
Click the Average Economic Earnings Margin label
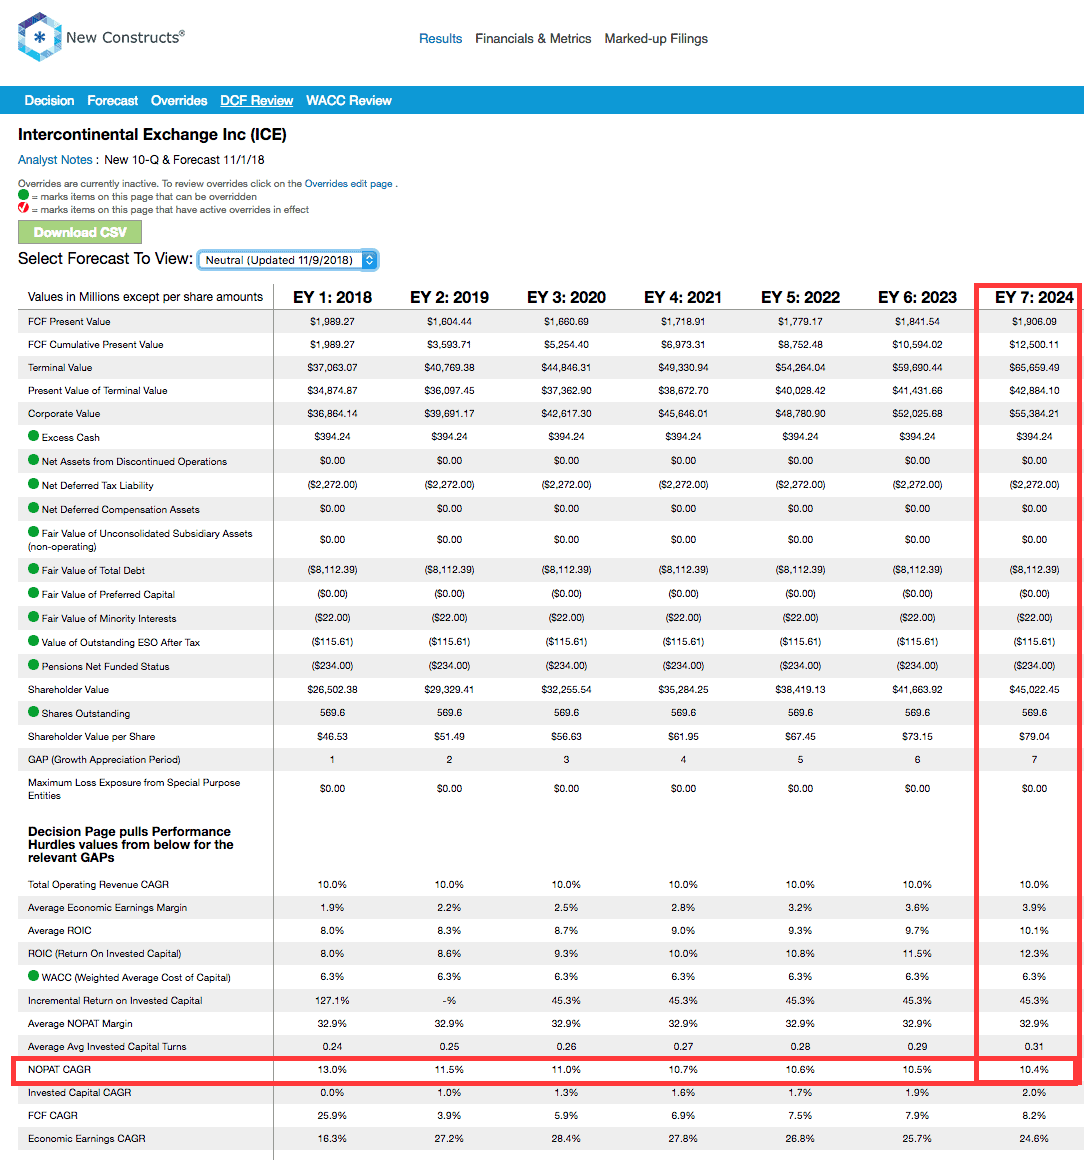coord(107,908)
